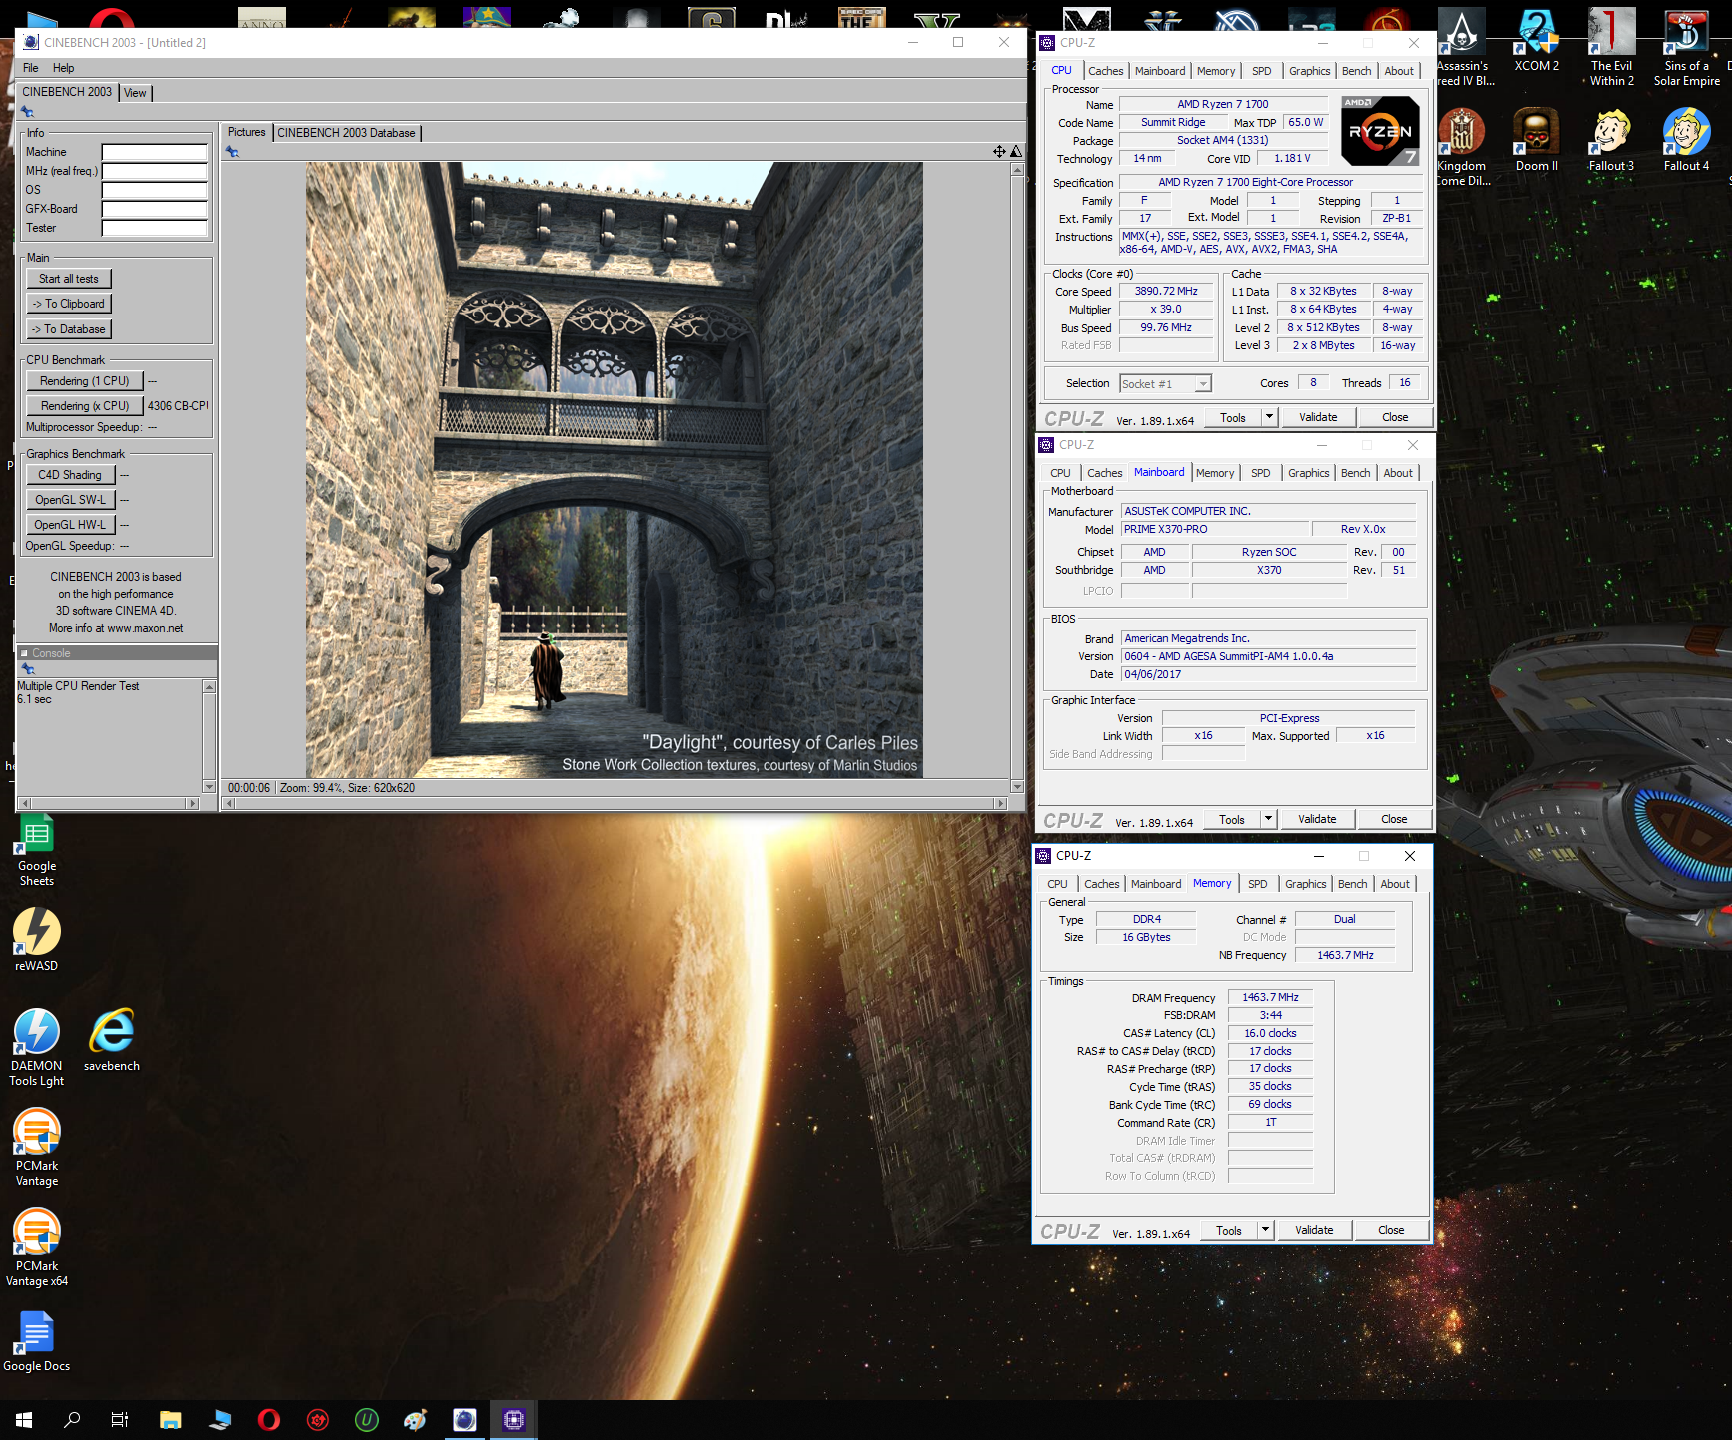Select CPU-Z icon in taskbar
1732x1448 pixels.
click(514, 1419)
